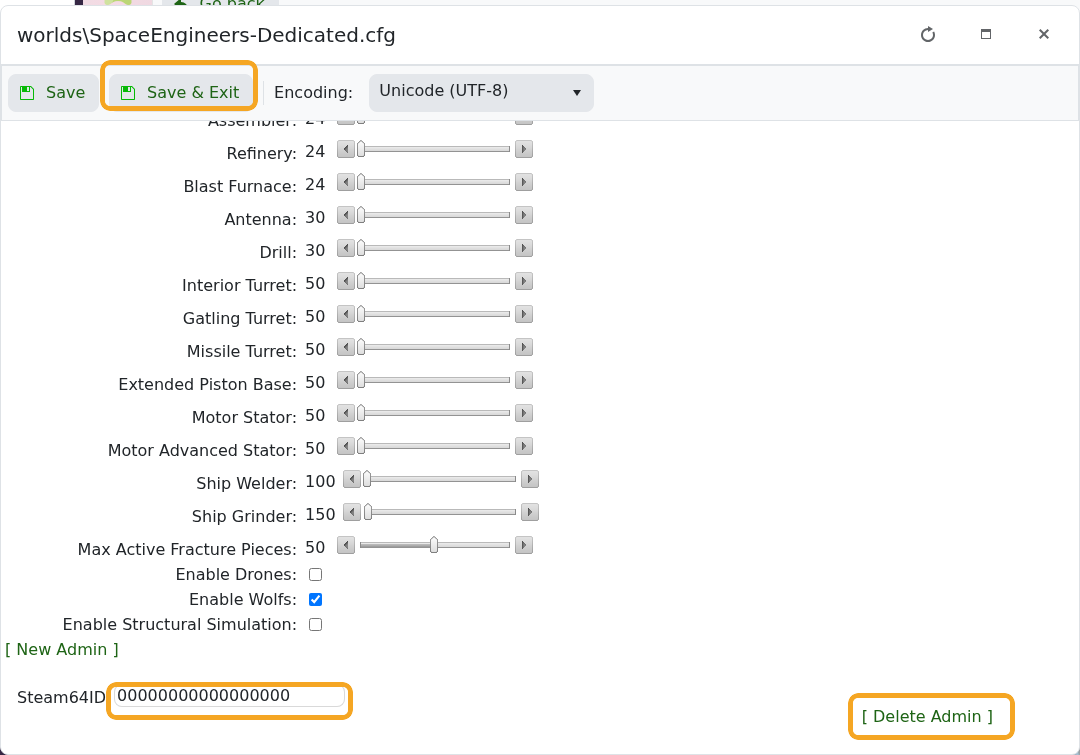
Task: Click the Refinery slider track
Action: (435, 149)
